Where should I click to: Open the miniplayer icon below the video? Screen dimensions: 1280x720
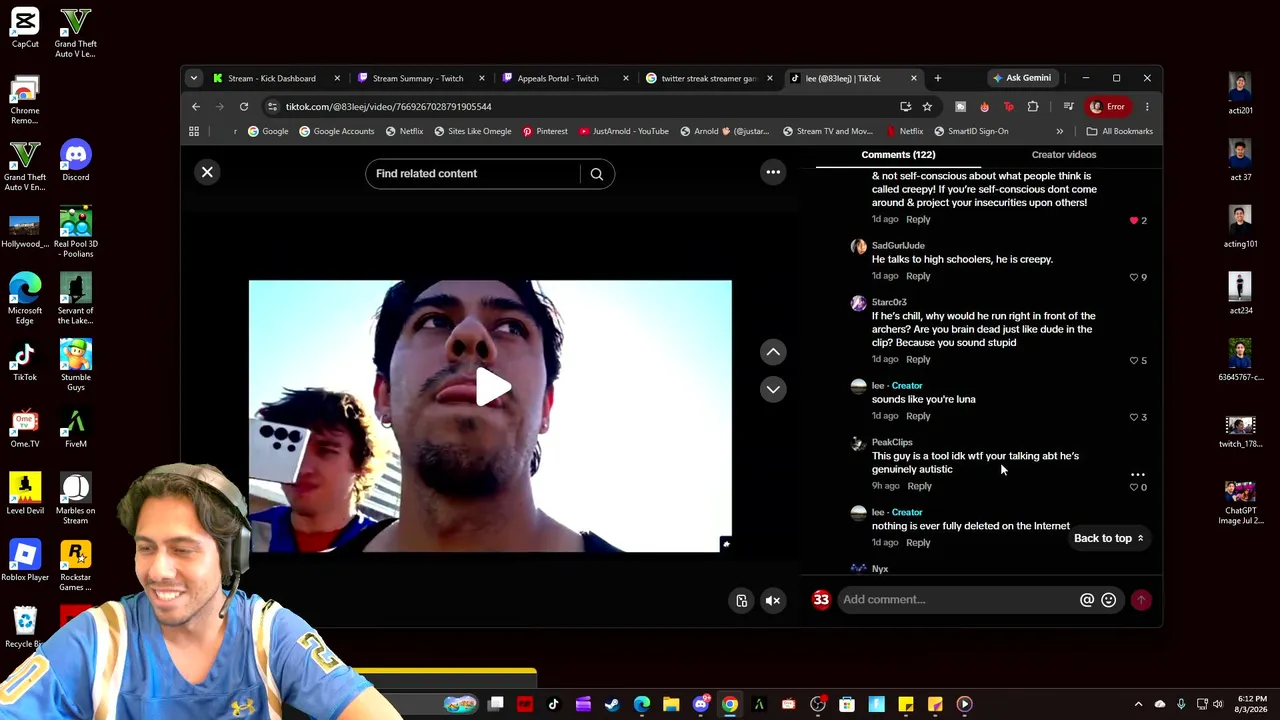741,600
